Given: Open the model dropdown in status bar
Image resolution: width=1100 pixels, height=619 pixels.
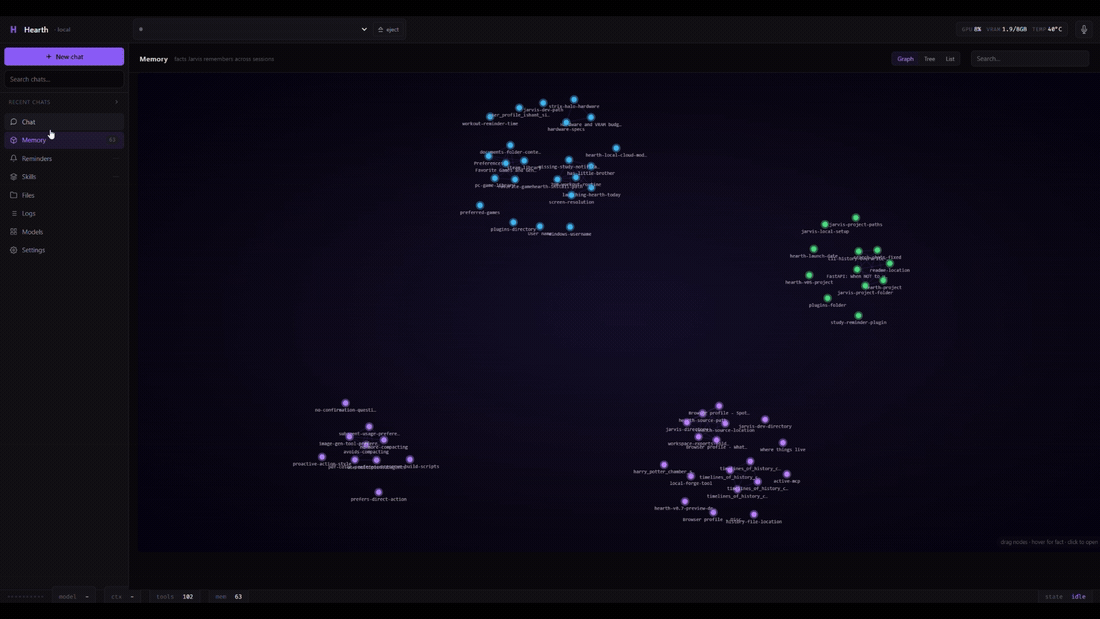Looking at the screenshot, I should (x=74, y=597).
